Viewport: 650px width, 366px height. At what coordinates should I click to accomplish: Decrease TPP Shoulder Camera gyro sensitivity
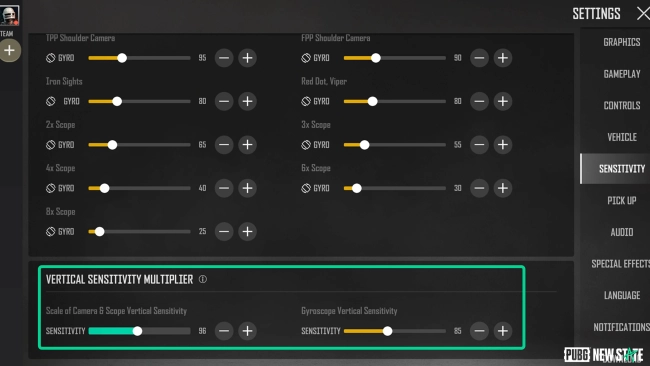coord(224,58)
